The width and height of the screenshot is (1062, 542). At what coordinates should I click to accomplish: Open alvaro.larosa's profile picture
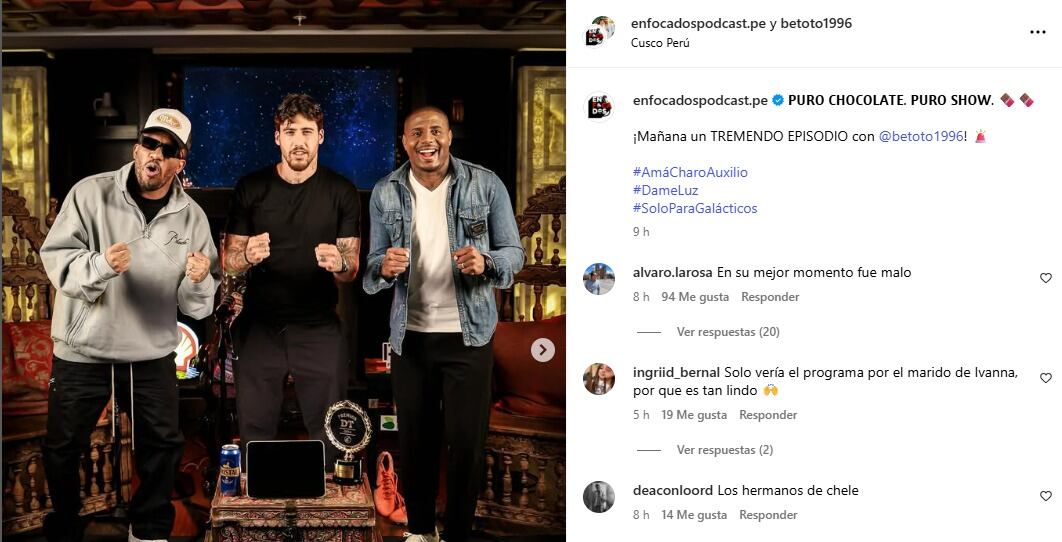pyautogui.click(x=599, y=279)
